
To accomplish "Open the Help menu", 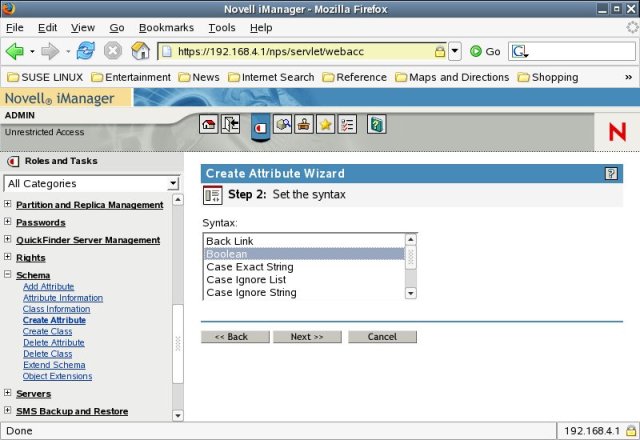I will tap(261, 28).
